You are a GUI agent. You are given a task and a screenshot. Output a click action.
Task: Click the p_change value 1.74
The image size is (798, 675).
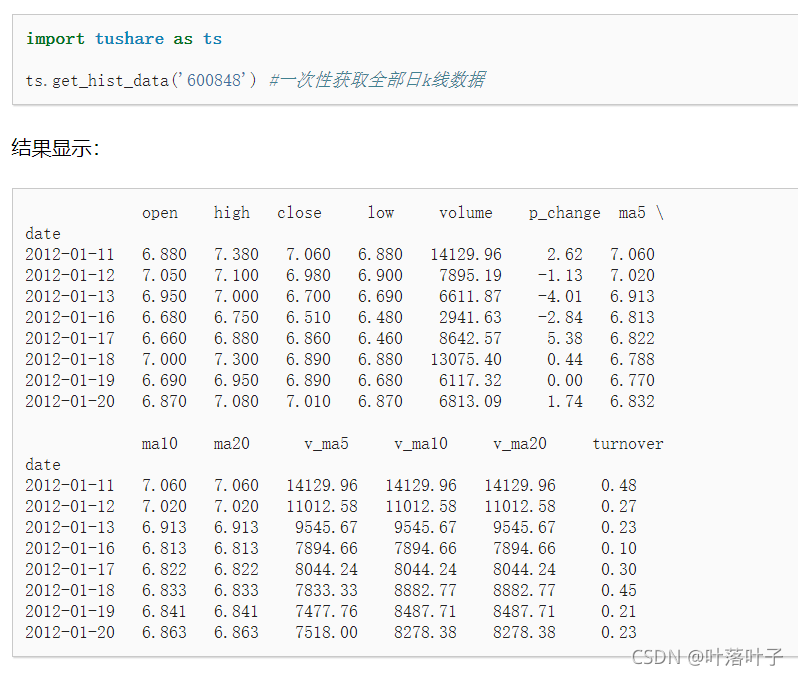click(564, 401)
